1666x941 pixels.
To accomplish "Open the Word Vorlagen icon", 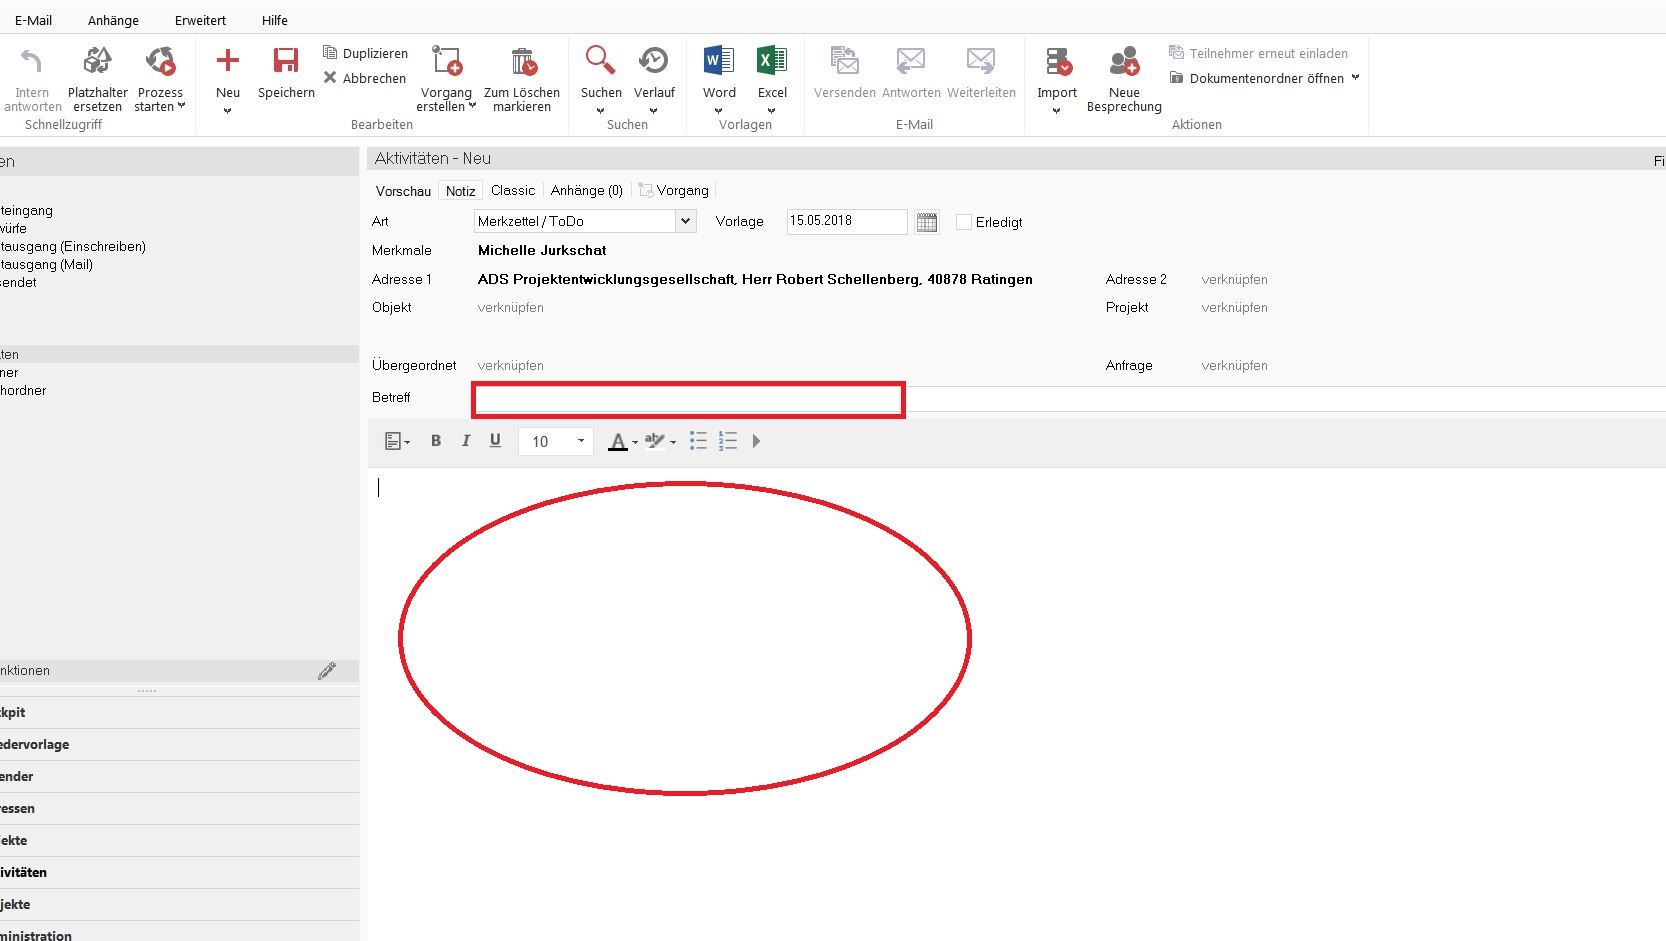I will coord(718,62).
